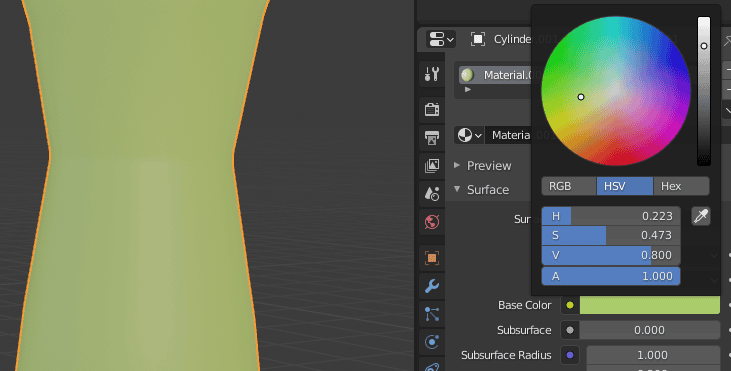The height and width of the screenshot is (371, 731).
Task: Switch color picker to RGB mode
Action: tap(569, 186)
